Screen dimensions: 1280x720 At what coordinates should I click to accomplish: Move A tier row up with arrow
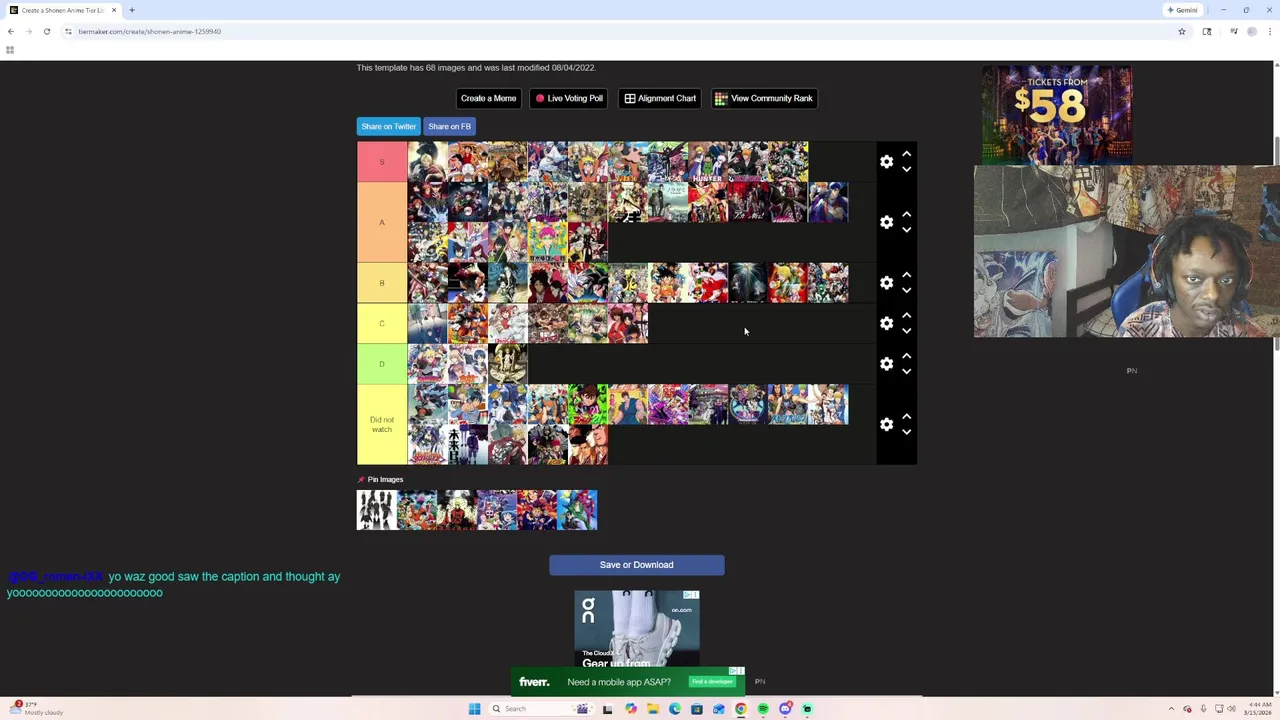coord(906,214)
